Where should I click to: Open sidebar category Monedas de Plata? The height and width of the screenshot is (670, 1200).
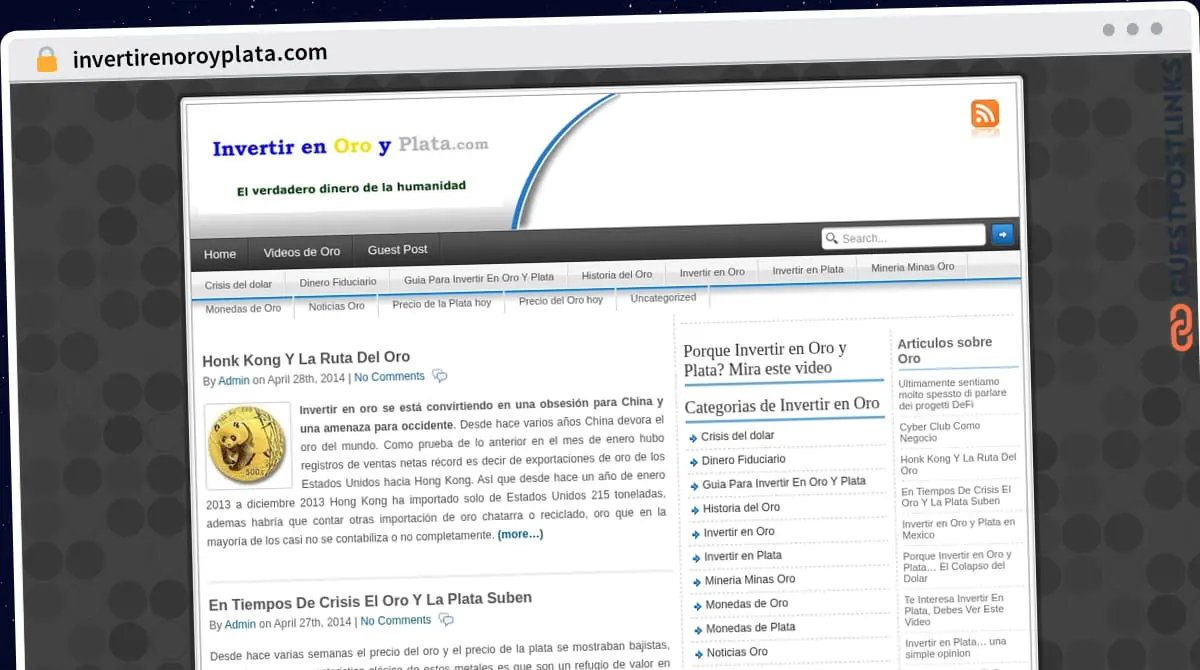point(751,628)
